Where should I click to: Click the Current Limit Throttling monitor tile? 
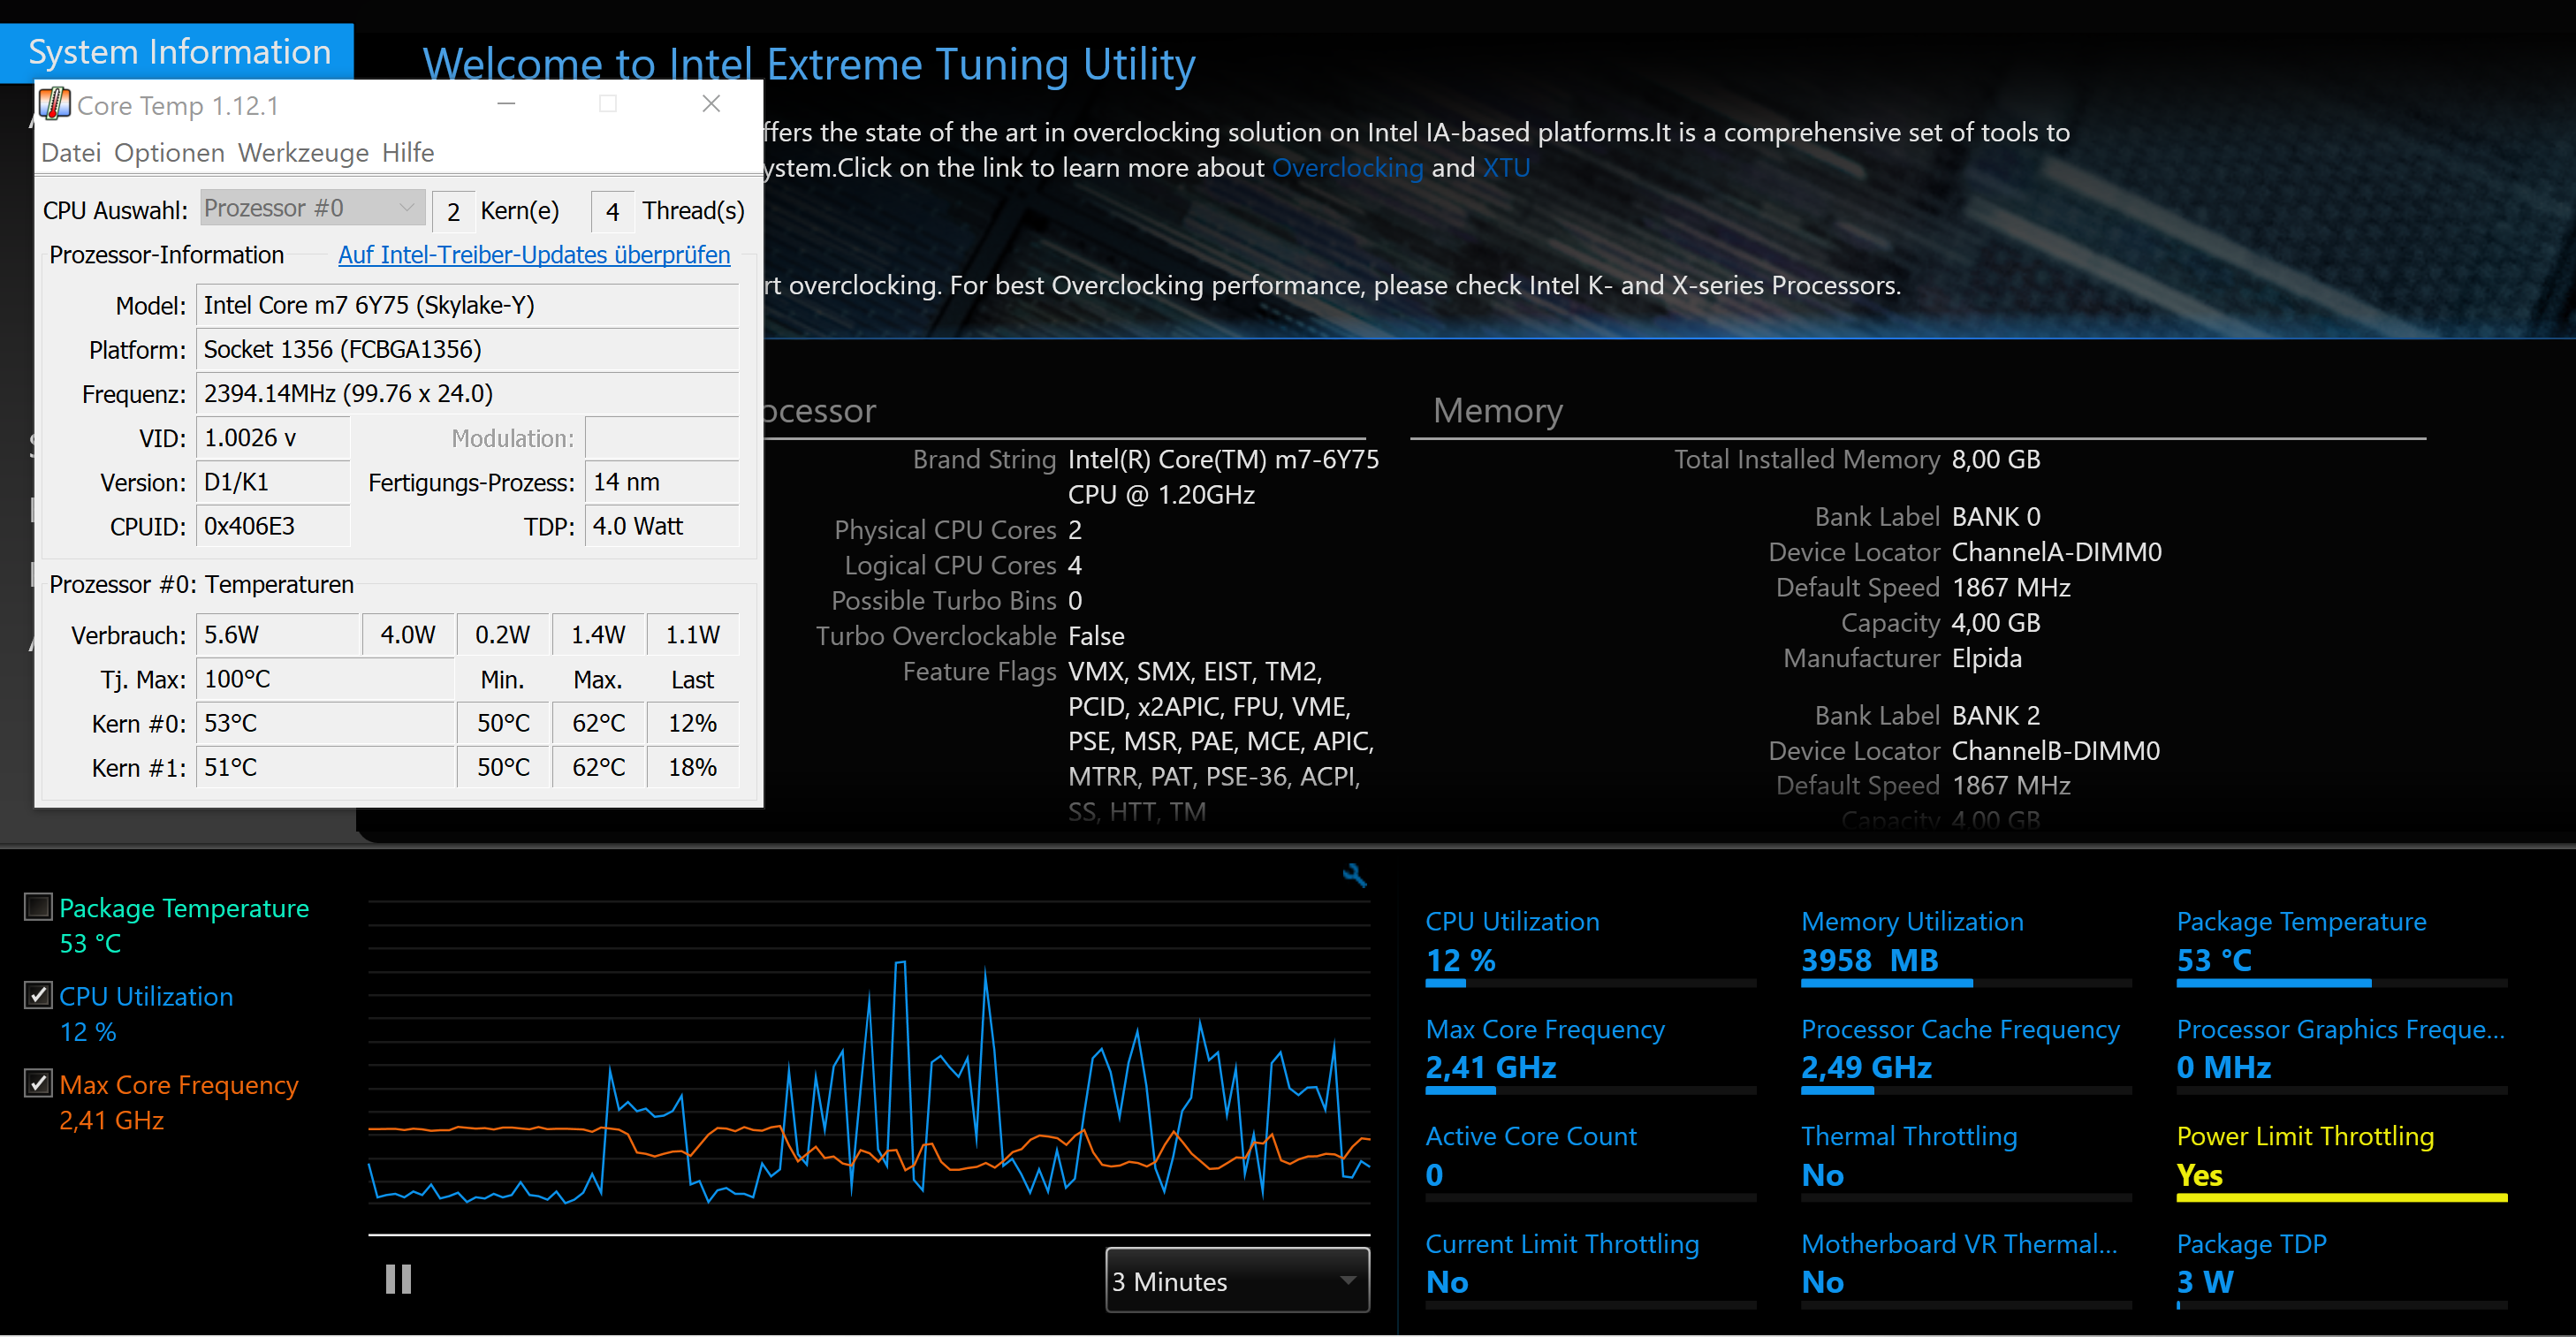(1590, 1268)
